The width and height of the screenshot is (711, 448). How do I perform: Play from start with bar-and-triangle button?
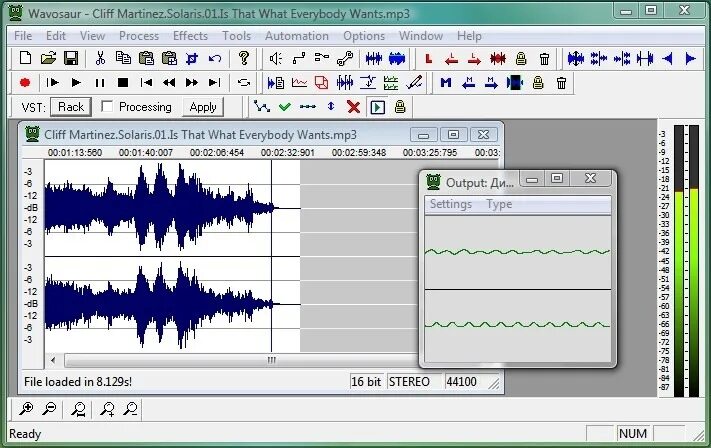coord(53,83)
